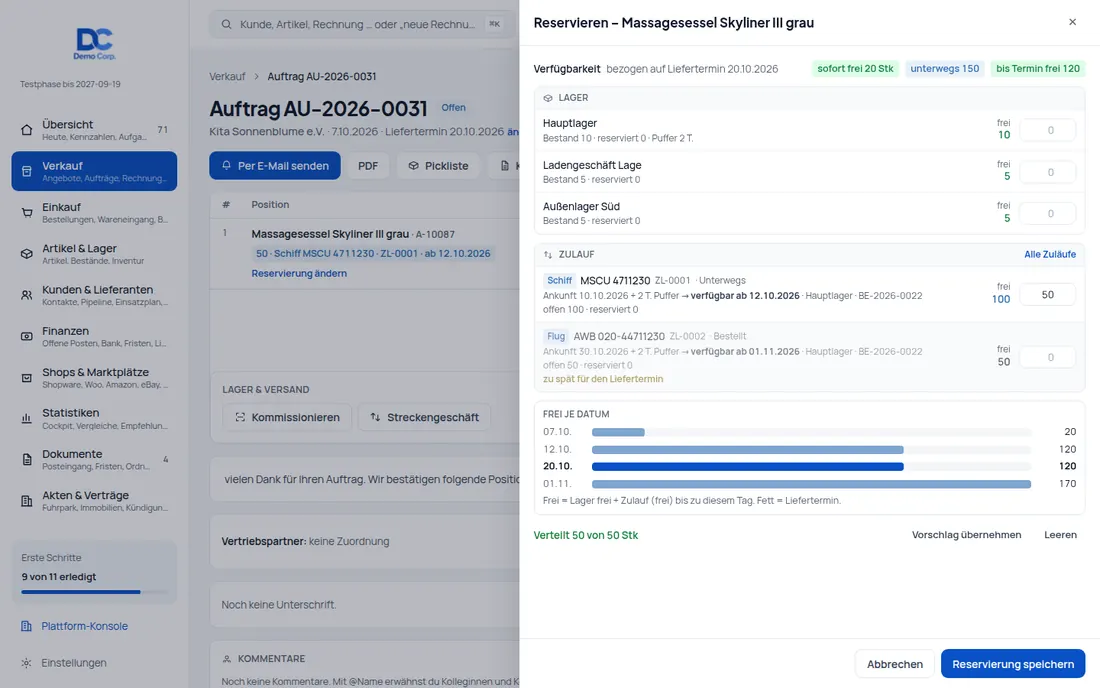This screenshot has width=1100, height=688.
Task: Click the Leeren button
Action: (x=1060, y=535)
